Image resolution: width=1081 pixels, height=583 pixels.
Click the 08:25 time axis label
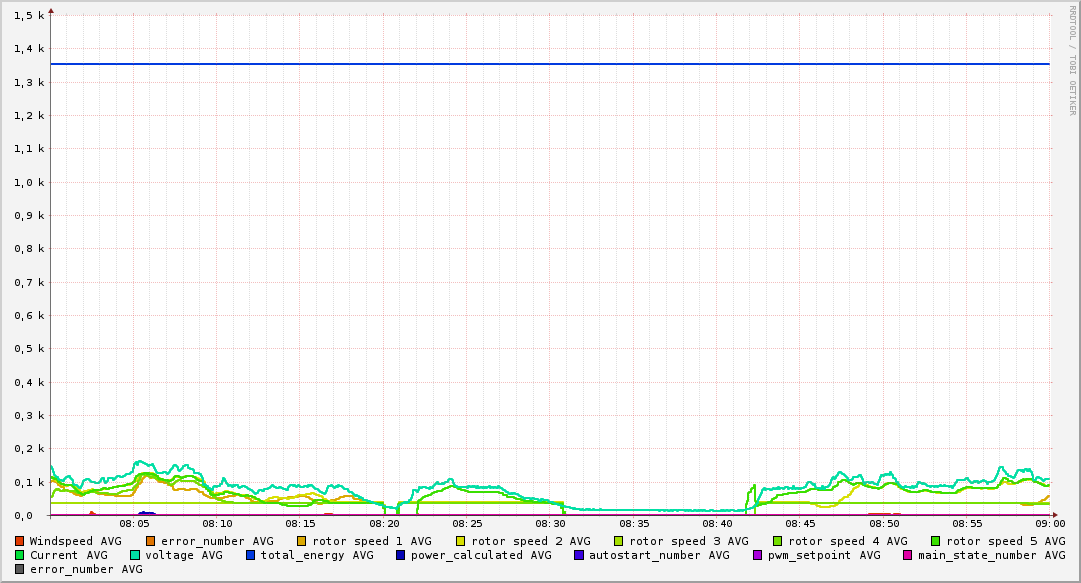click(467, 524)
